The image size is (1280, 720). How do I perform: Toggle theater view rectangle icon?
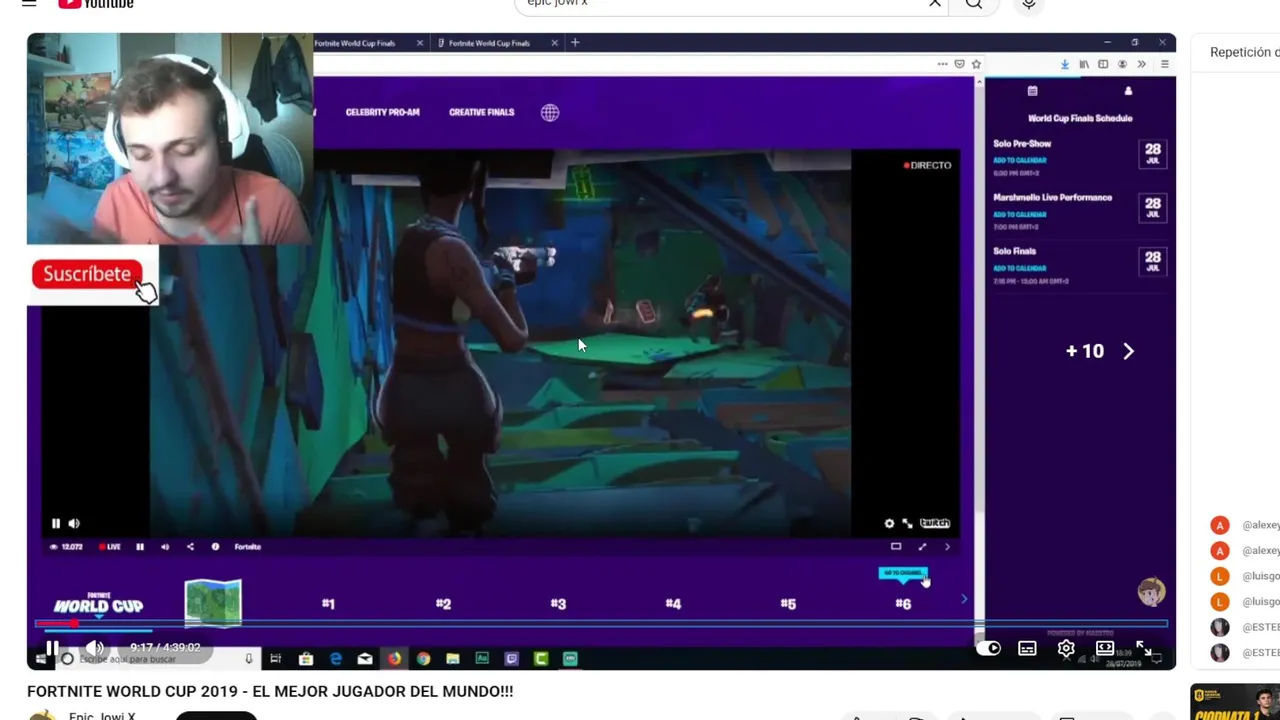click(x=896, y=547)
